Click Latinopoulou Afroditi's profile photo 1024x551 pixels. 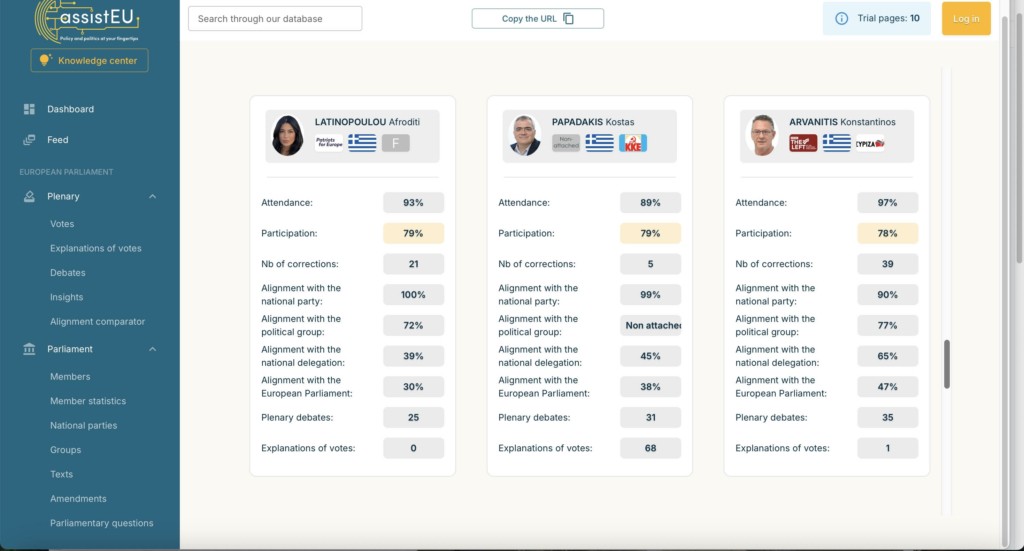click(288, 136)
